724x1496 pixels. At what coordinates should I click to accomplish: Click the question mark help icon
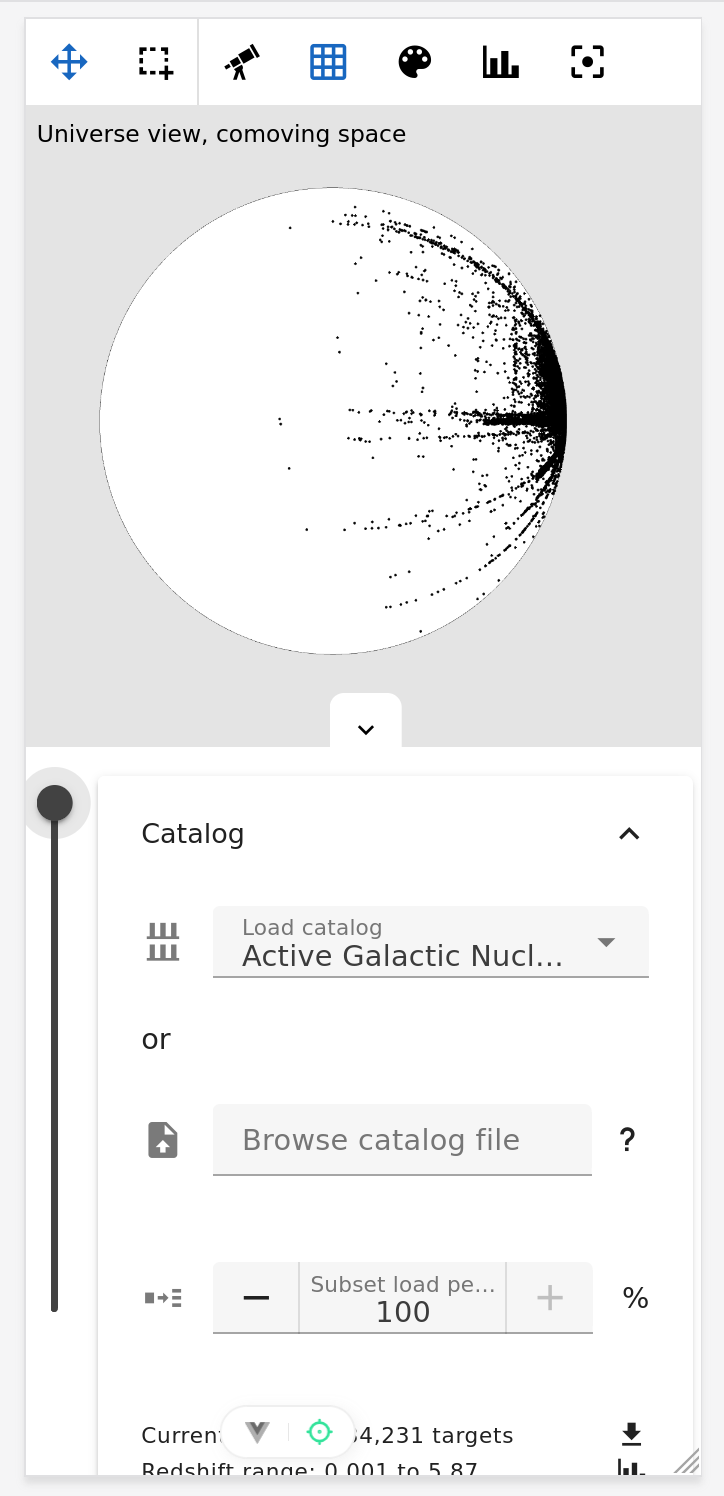click(x=627, y=1140)
